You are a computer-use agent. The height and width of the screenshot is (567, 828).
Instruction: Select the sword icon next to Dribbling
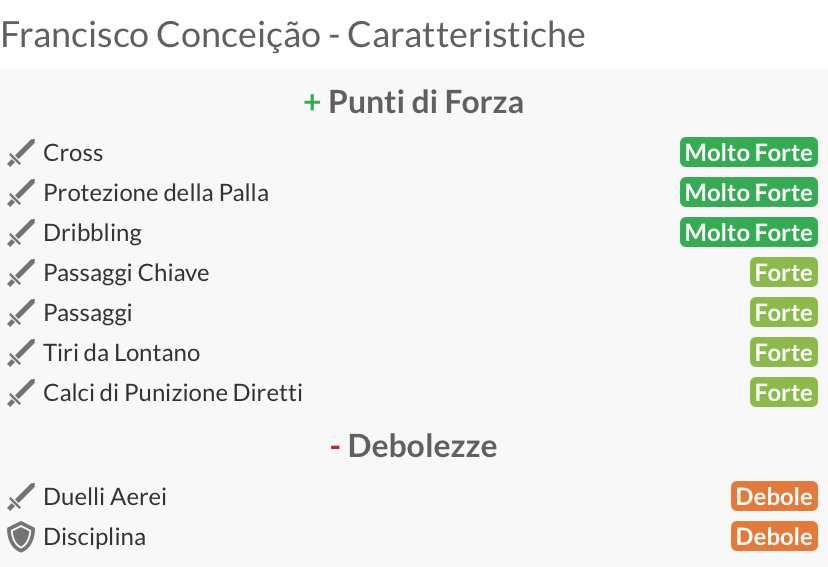(21, 233)
